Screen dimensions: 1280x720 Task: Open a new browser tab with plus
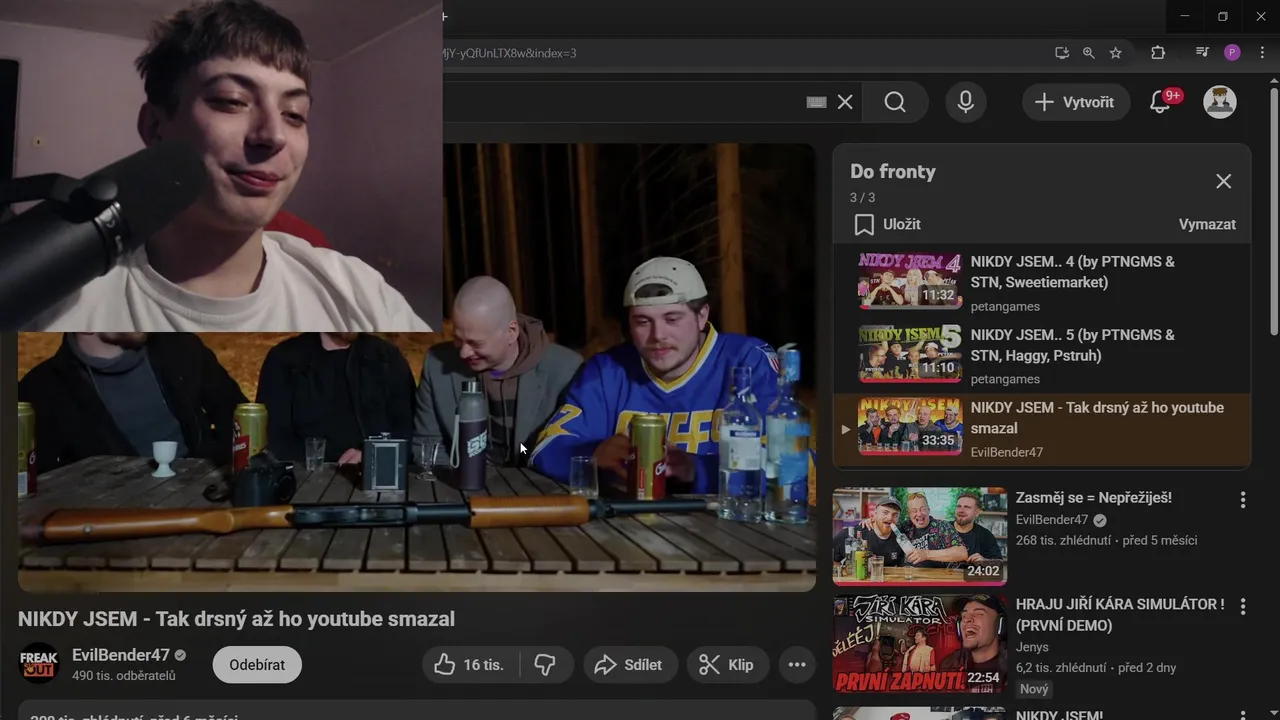[x=445, y=16]
